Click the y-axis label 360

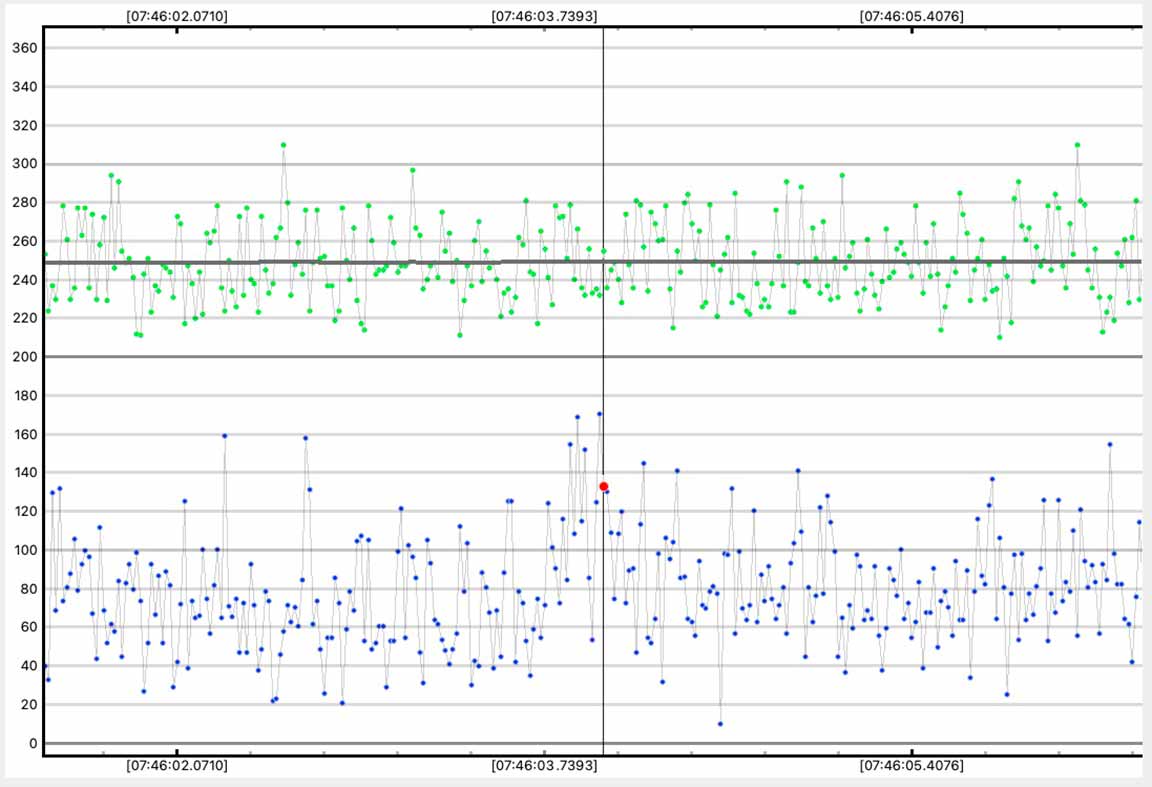tap(24, 48)
